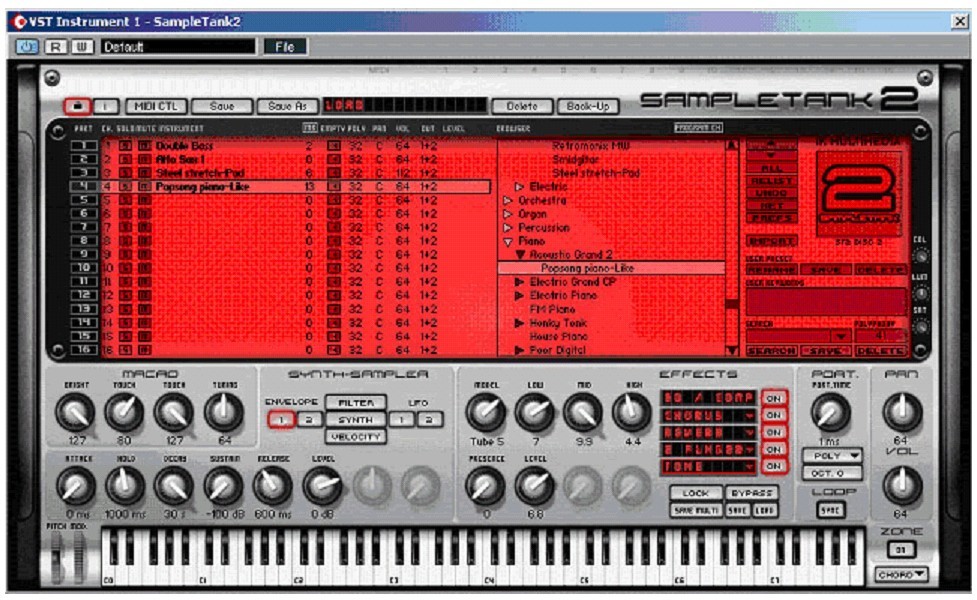Click the MIDI CTL button
Viewport: 977px width, 600px height.
153,105
